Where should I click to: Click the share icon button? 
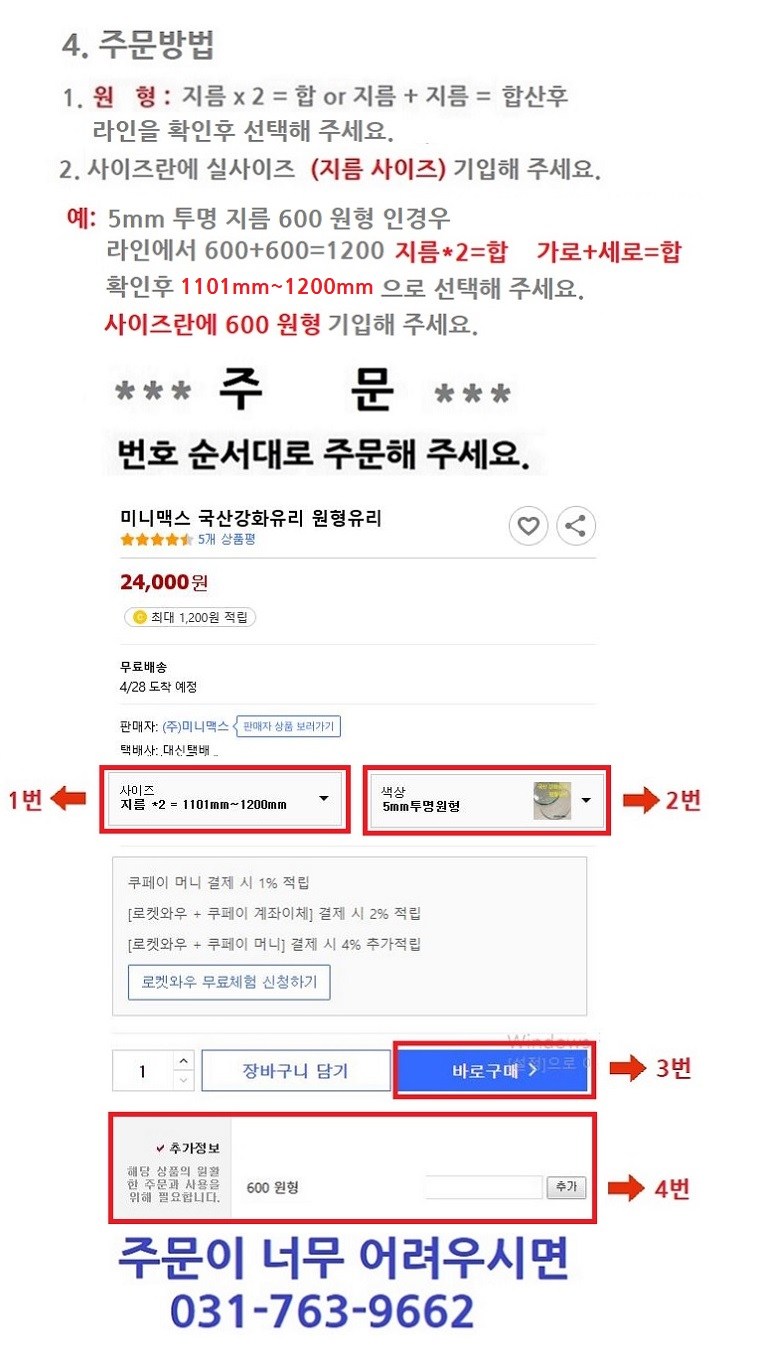pos(575,526)
